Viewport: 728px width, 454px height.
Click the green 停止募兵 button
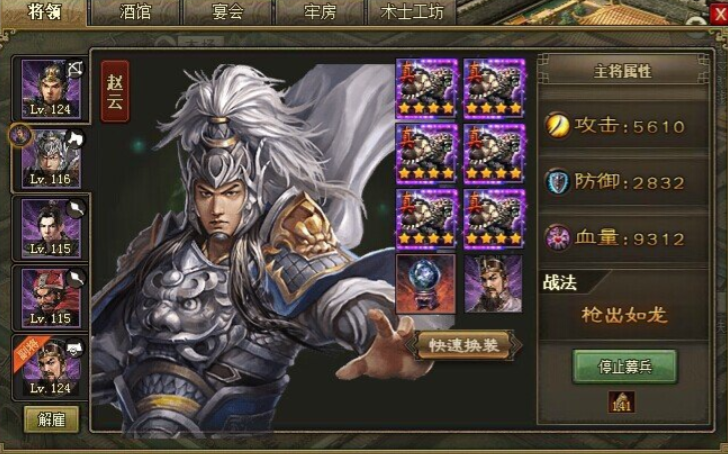(624, 367)
